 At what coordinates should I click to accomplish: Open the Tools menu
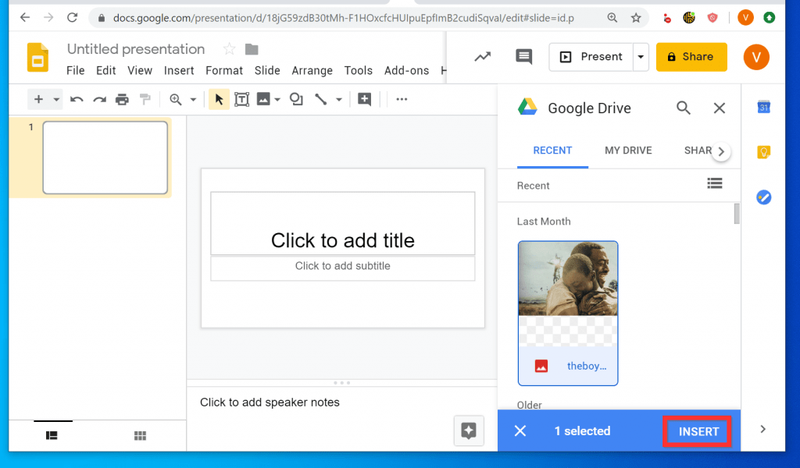point(358,70)
